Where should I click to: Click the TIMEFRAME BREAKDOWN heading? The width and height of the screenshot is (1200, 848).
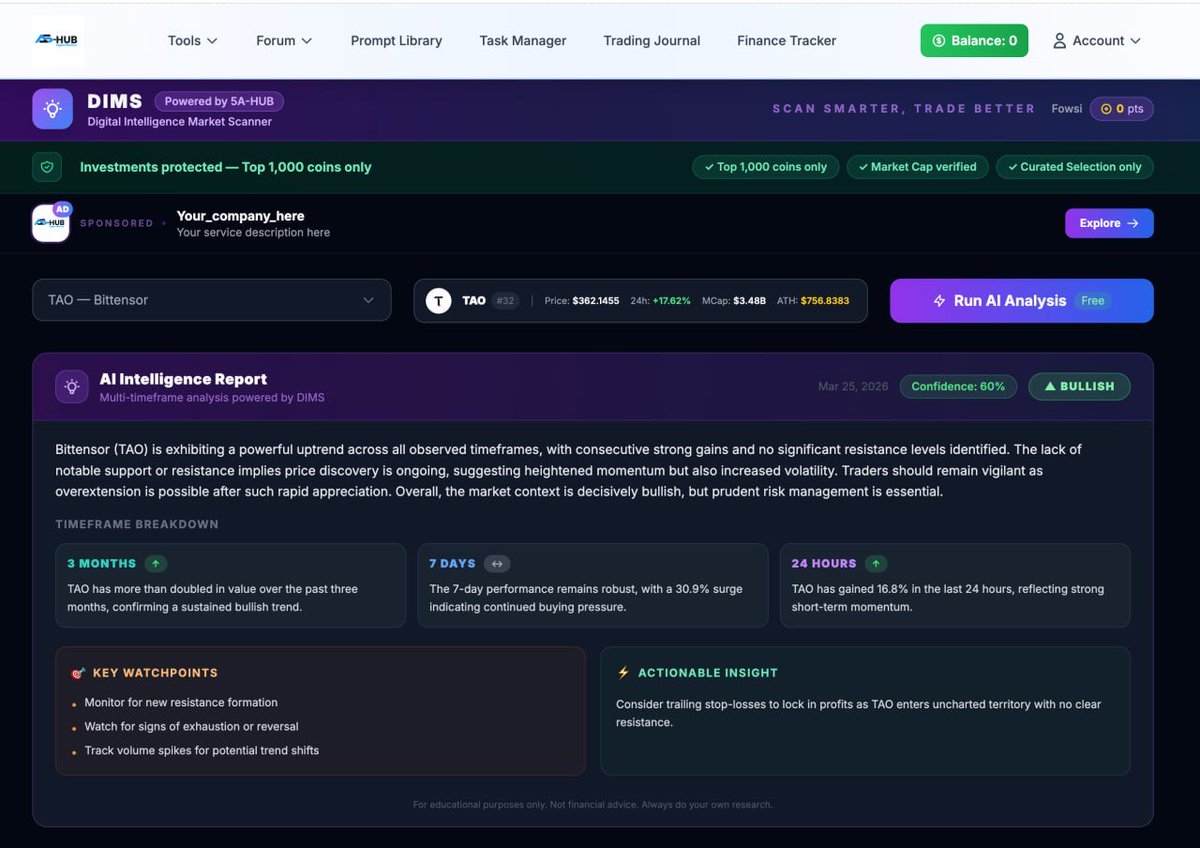click(x=137, y=524)
